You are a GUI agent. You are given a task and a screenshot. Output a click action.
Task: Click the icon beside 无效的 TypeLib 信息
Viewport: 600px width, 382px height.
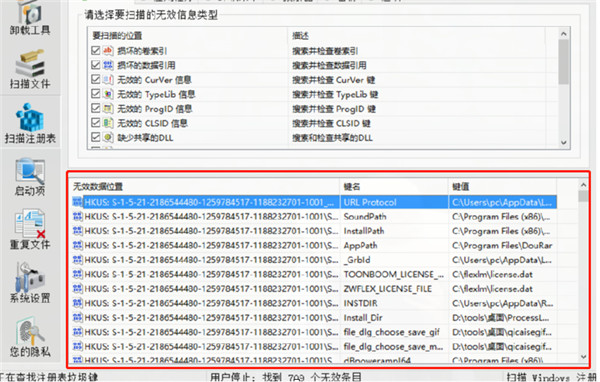click(108, 94)
